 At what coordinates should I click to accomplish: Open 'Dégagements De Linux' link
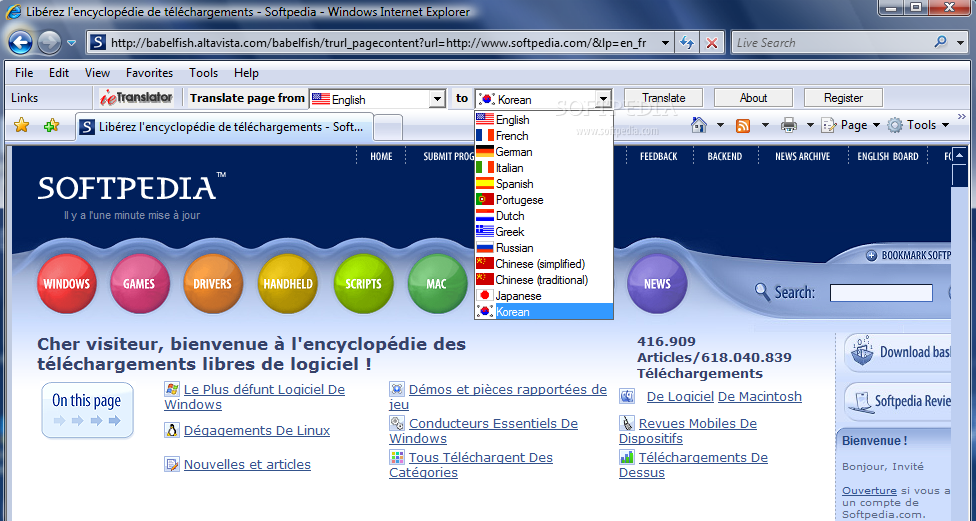tap(257, 430)
